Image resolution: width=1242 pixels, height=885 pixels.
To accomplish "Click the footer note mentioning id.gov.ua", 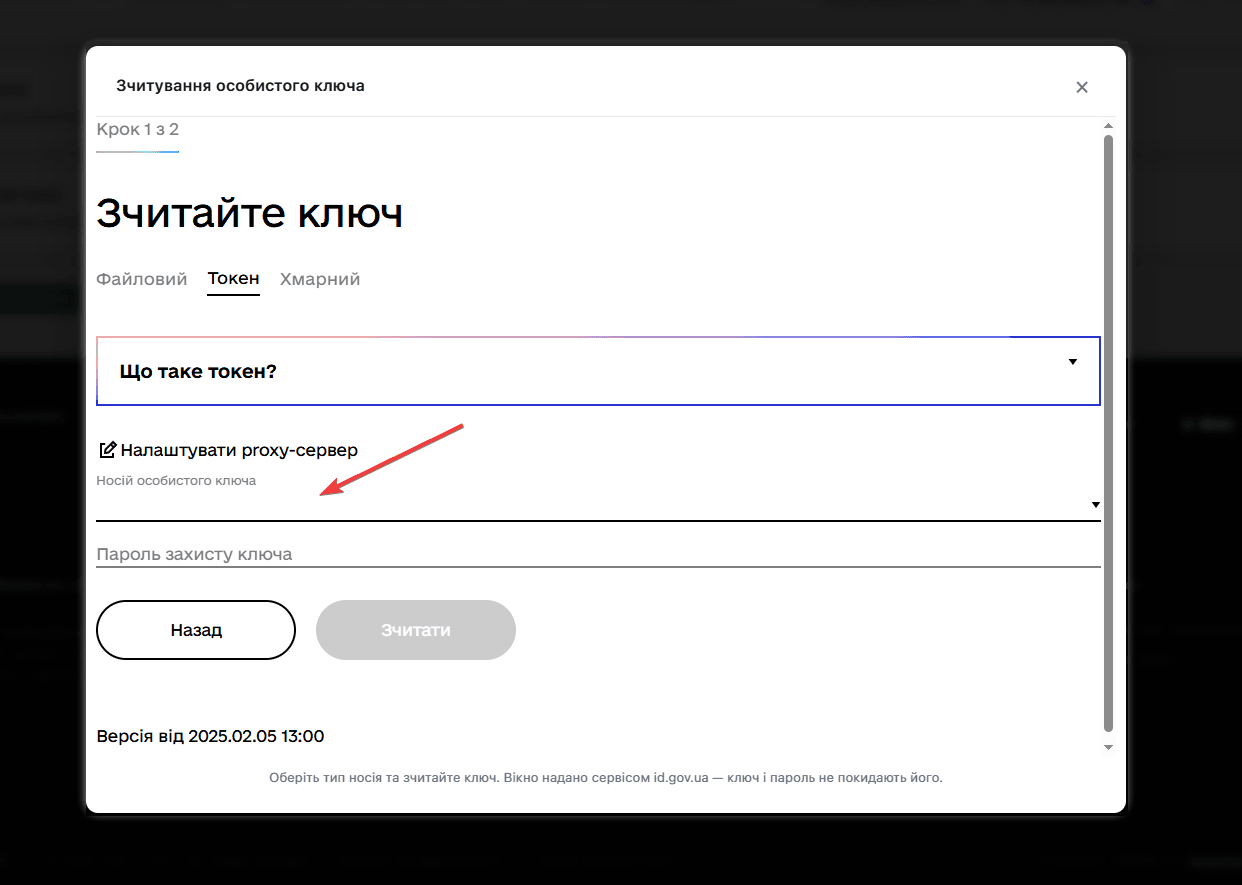I will click(605, 777).
